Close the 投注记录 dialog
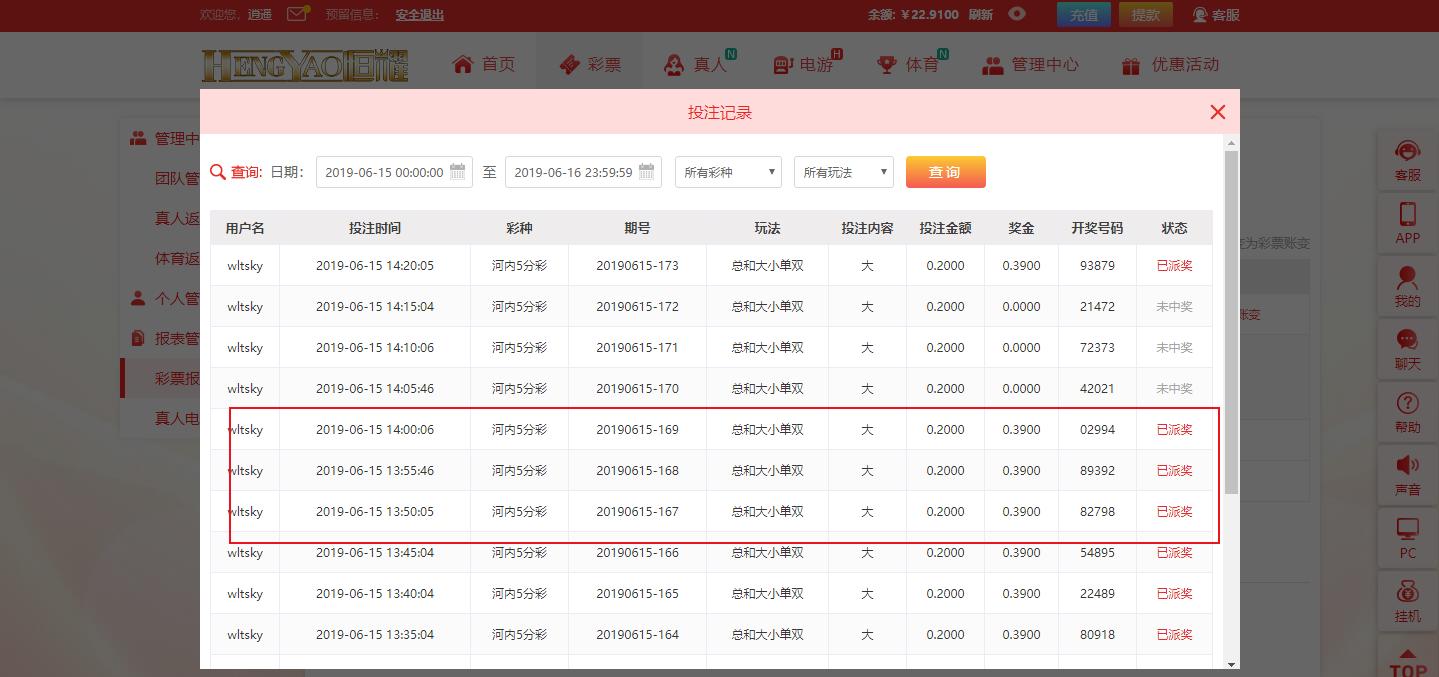This screenshot has height=677, width=1439. point(1217,112)
